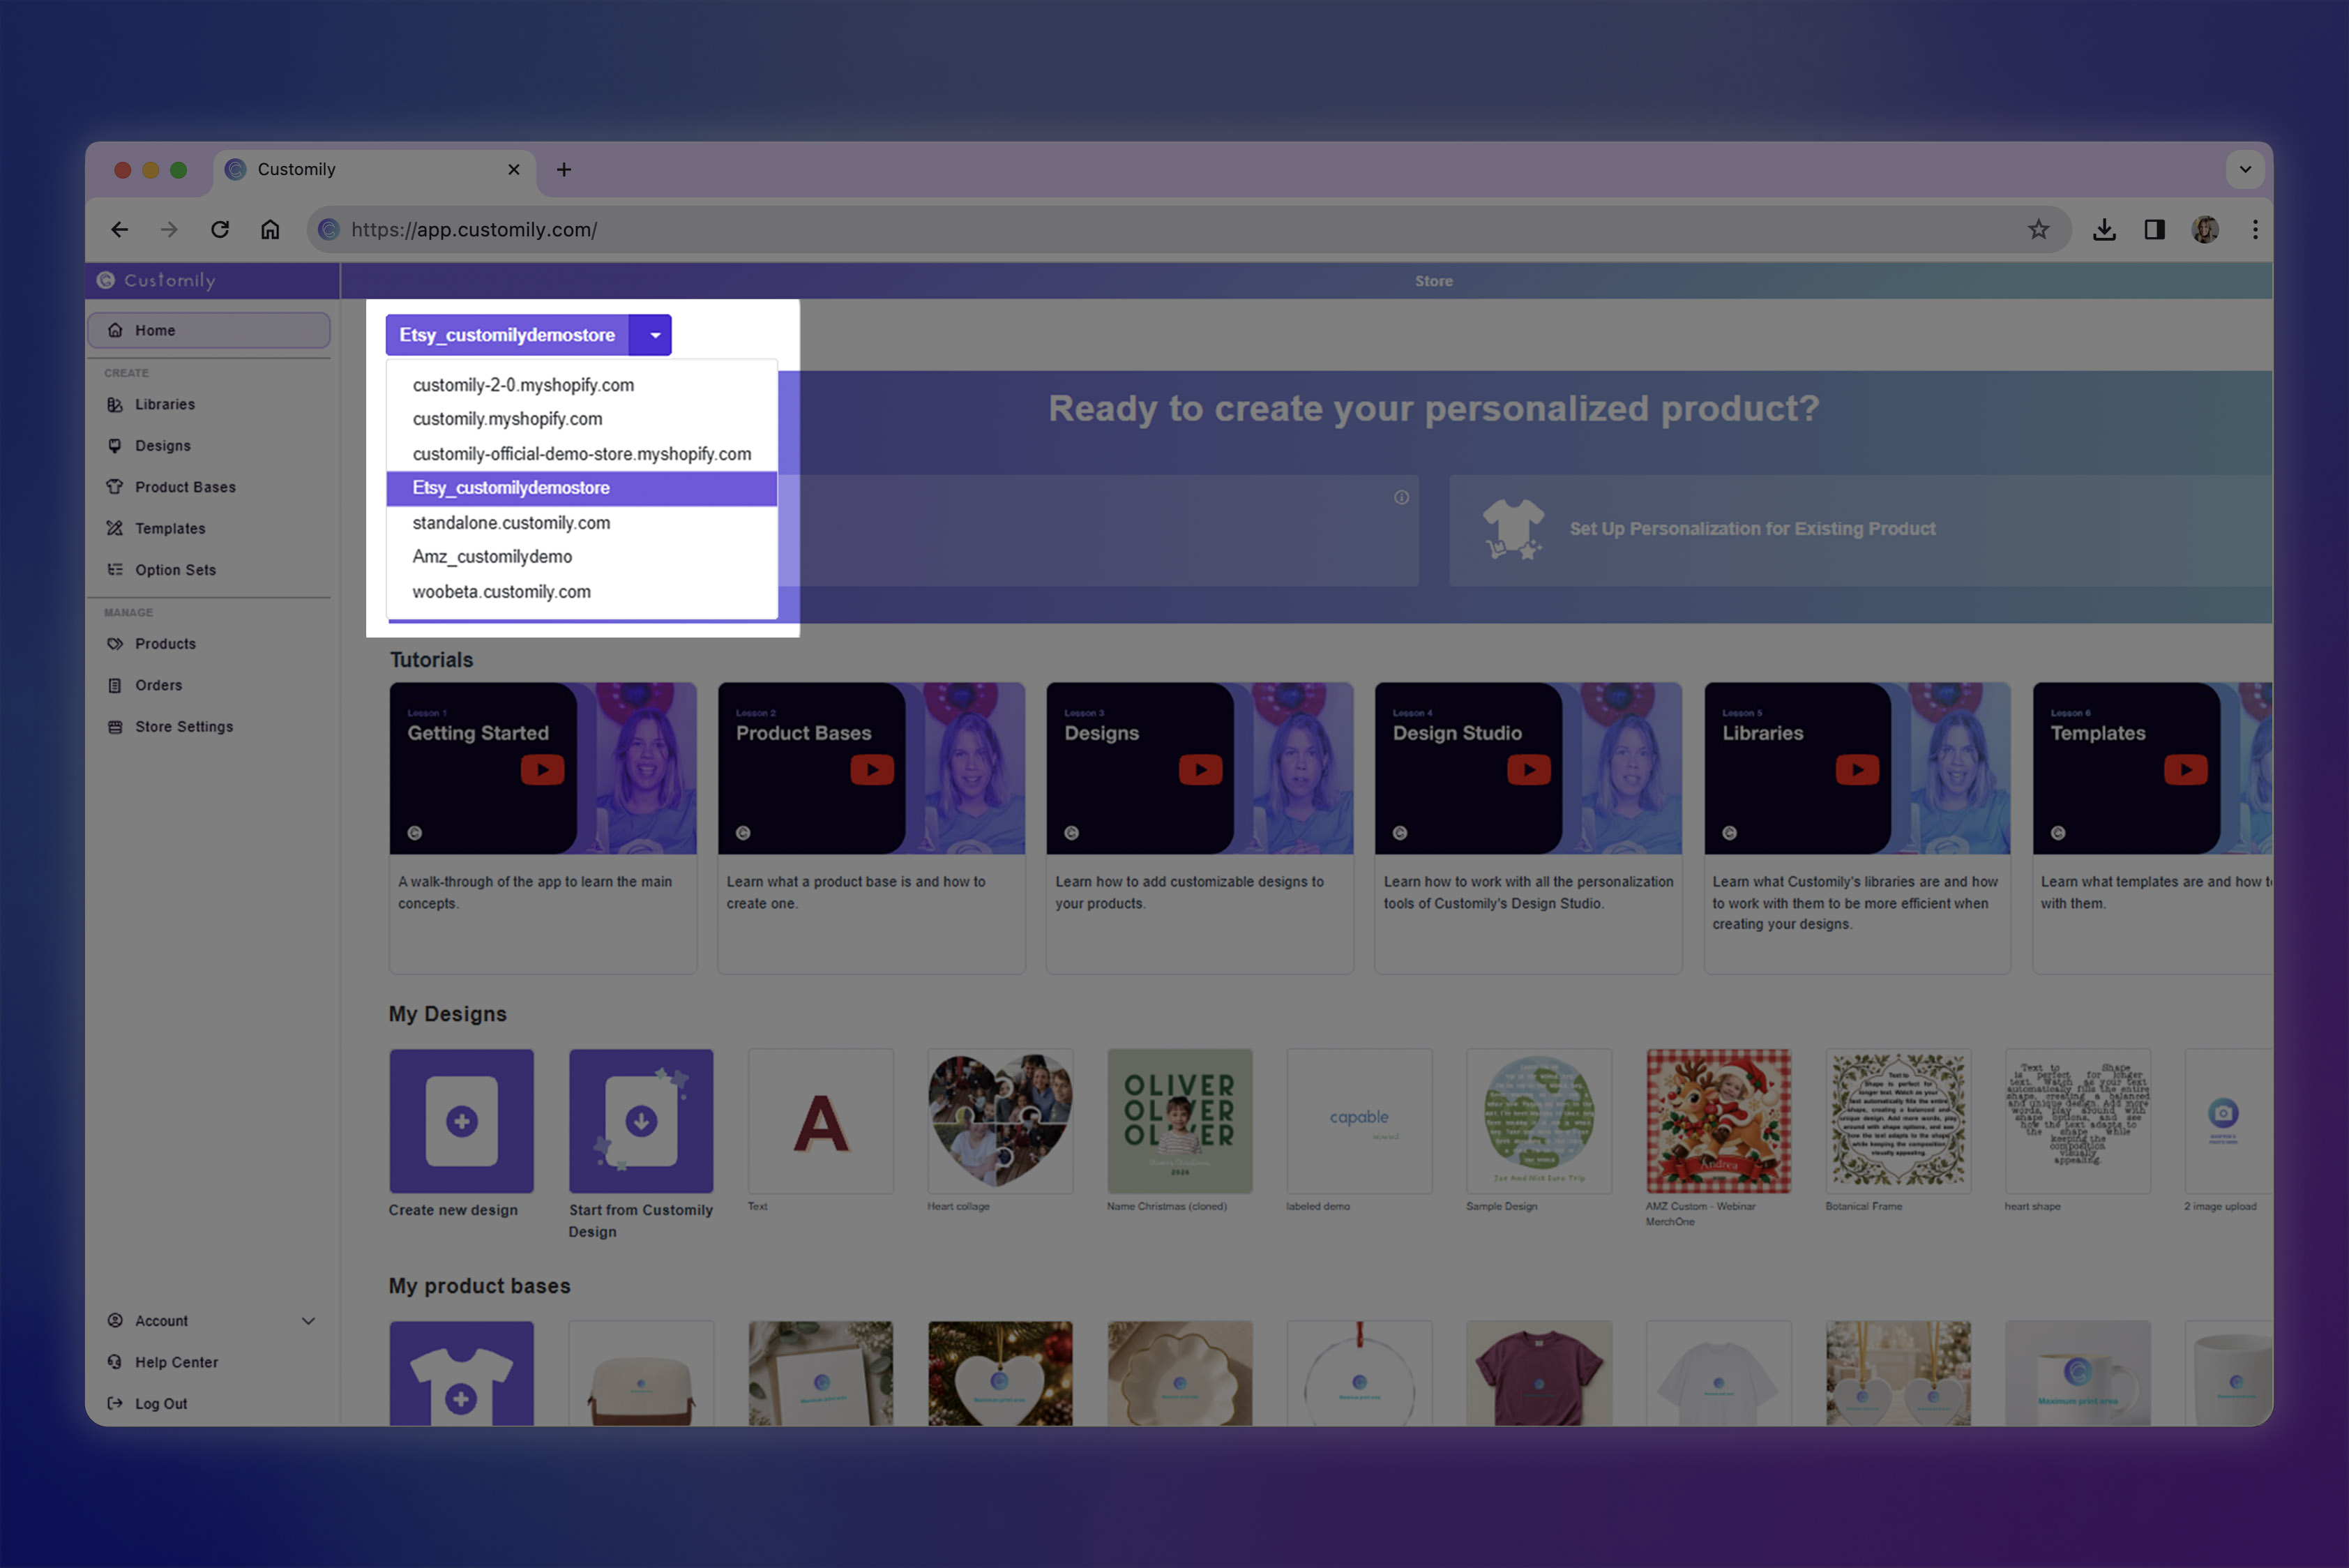Open Option Sets from sidebar

[175, 570]
